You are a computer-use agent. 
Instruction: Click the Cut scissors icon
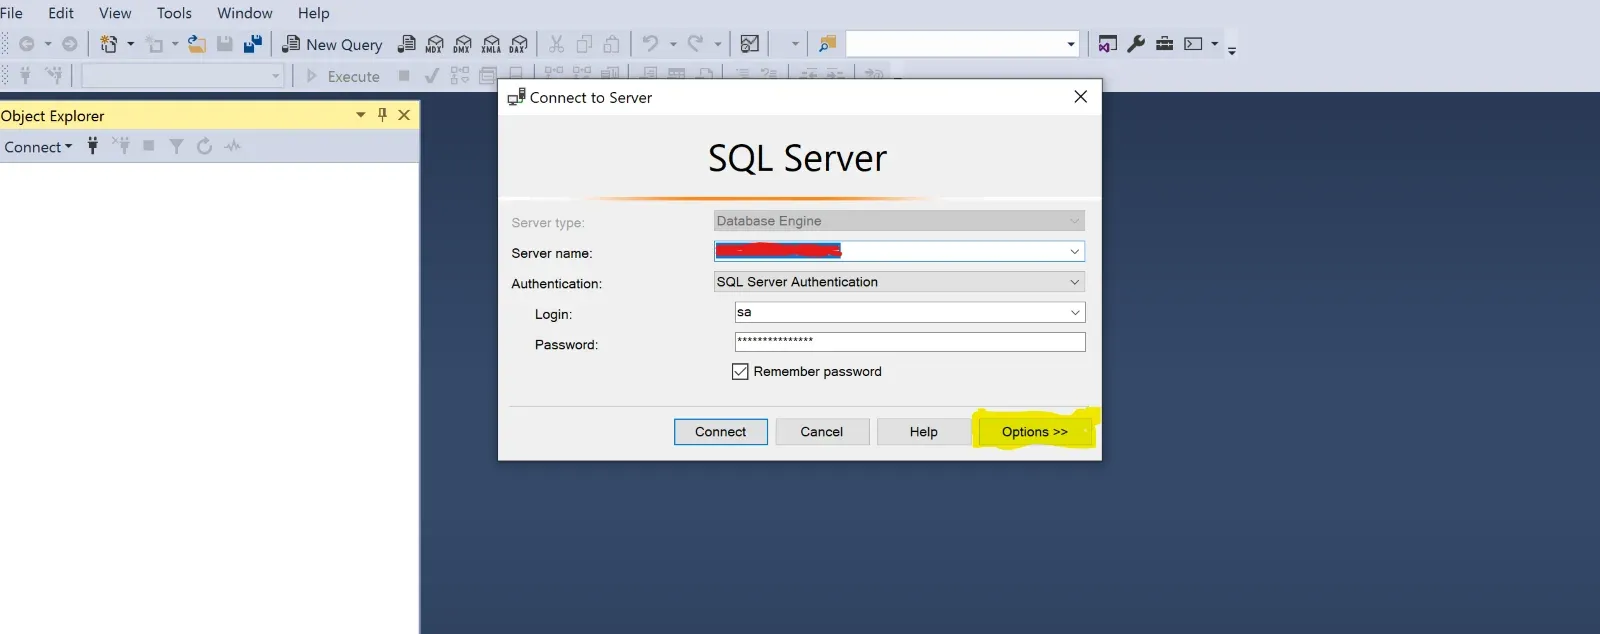557,44
